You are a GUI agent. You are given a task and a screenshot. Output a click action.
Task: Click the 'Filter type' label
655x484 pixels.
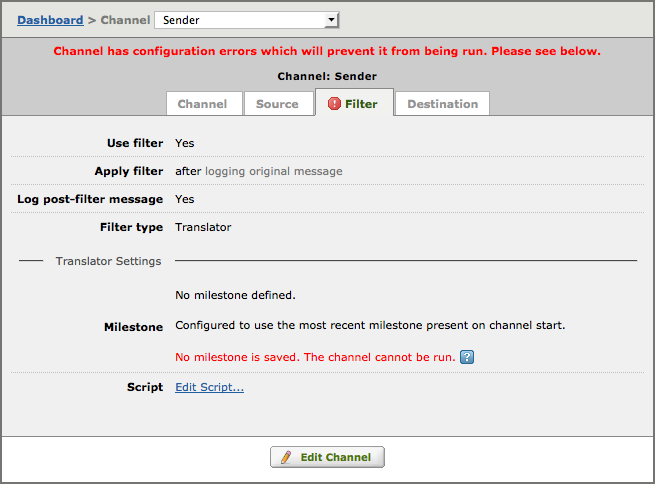(131, 227)
